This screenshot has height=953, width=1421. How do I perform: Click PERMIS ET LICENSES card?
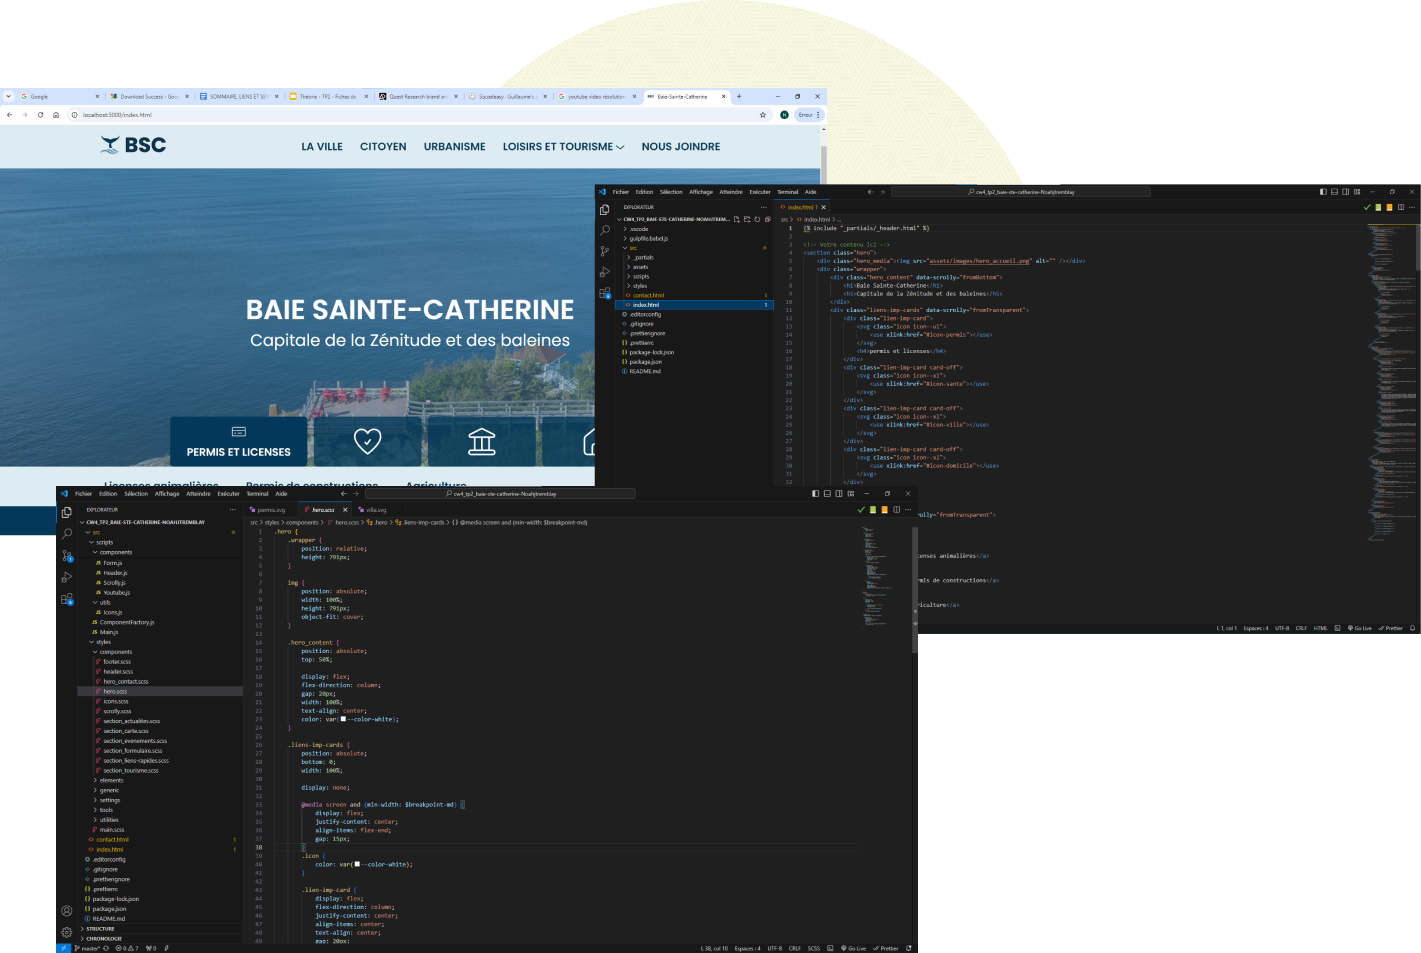(239, 441)
